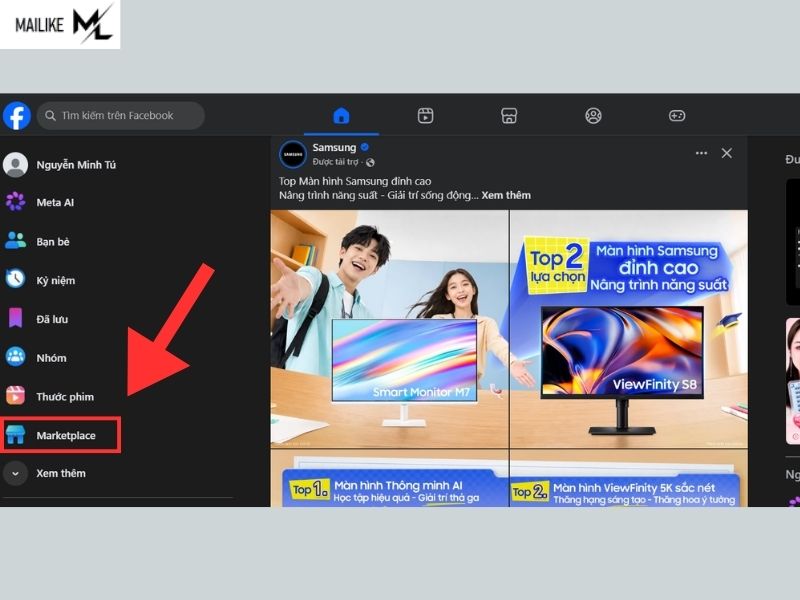Open the Marketplace shop icon in sidebar
Screen dimensions: 800x600
pyautogui.click(x=15, y=435)
